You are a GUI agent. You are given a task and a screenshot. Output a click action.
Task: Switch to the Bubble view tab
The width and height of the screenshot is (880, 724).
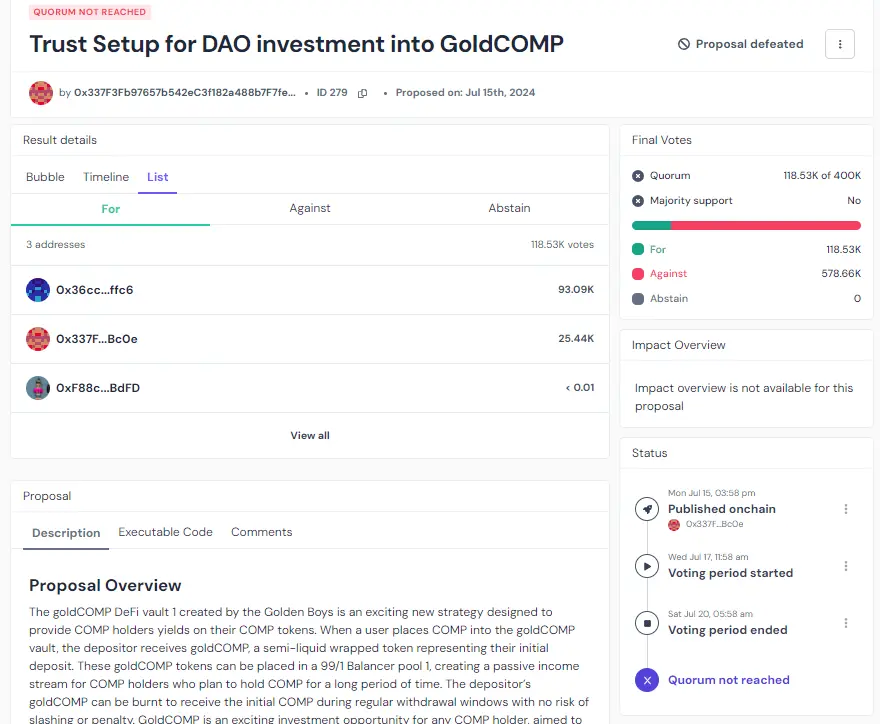pos(45,177)
